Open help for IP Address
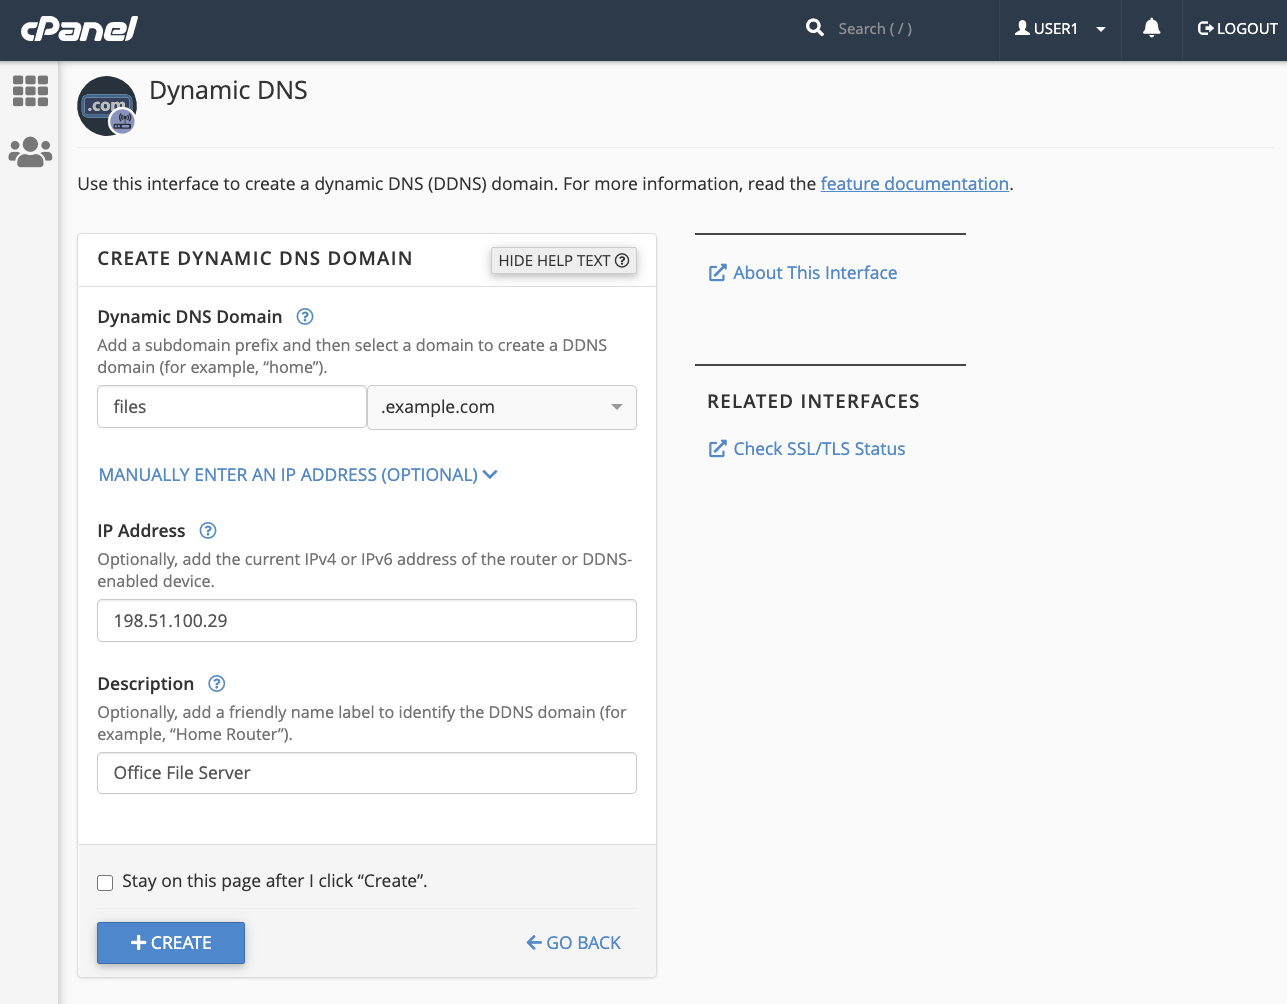This screenshot has height=1004, width=1287. point(208,531)
